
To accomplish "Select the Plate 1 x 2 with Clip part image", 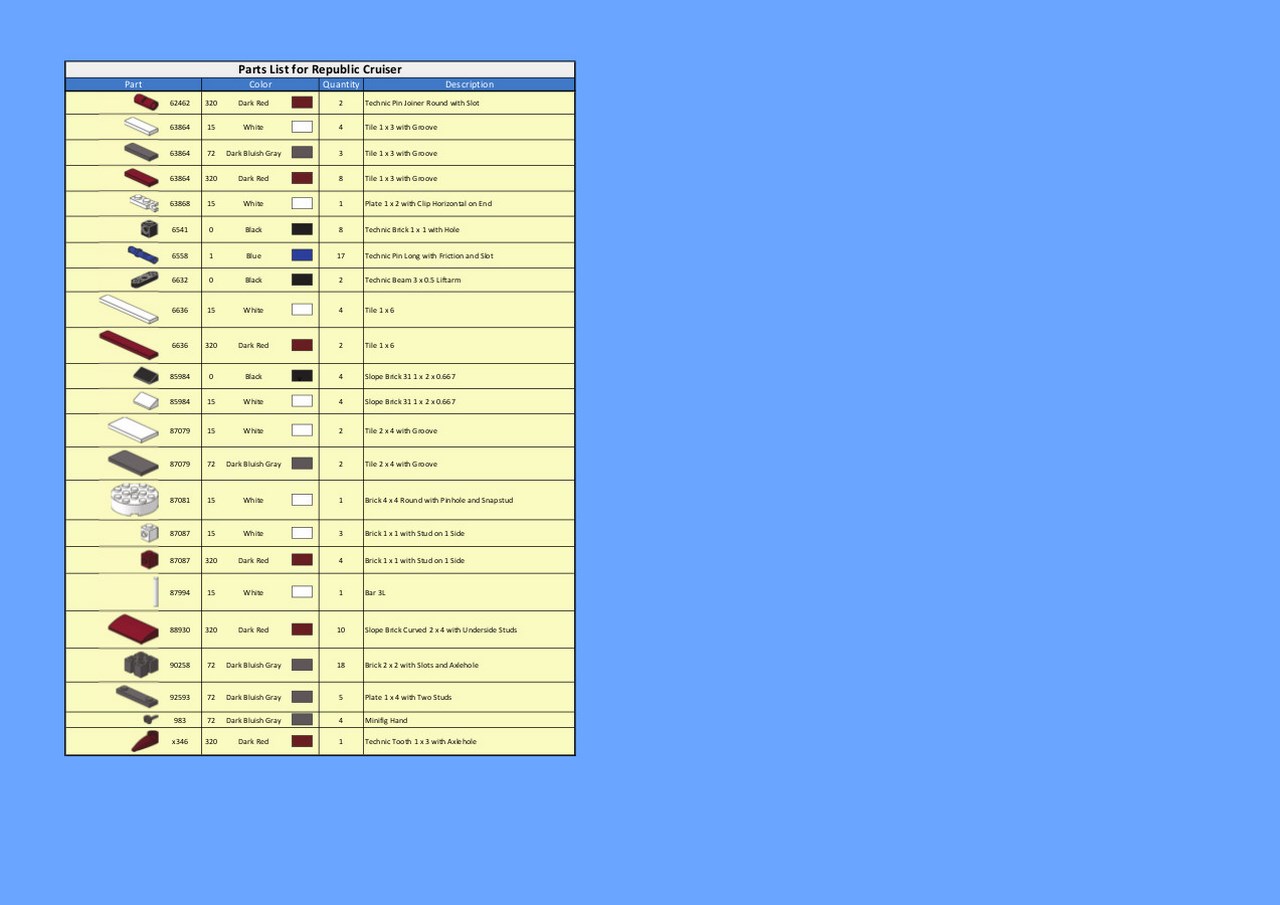I will coord(144,203).
